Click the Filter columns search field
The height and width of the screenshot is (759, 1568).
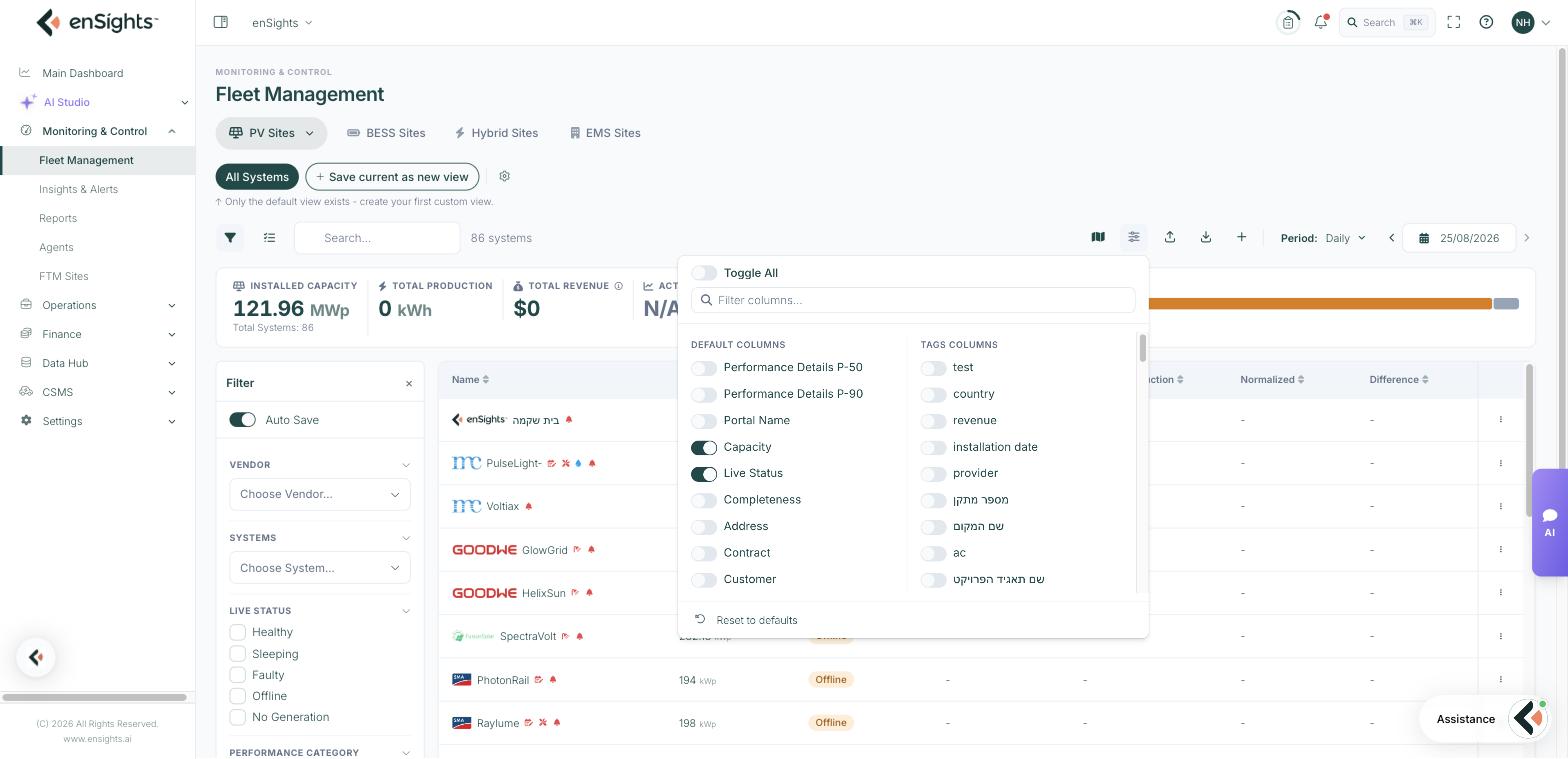(x=913, y=300)
